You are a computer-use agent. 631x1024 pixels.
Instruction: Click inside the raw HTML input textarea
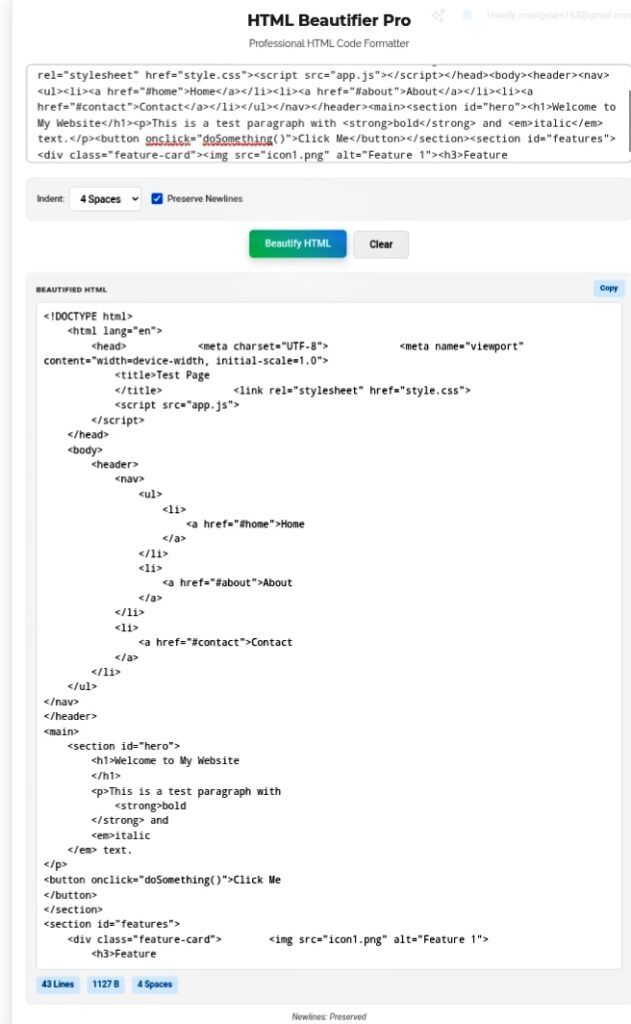(327, 114)
